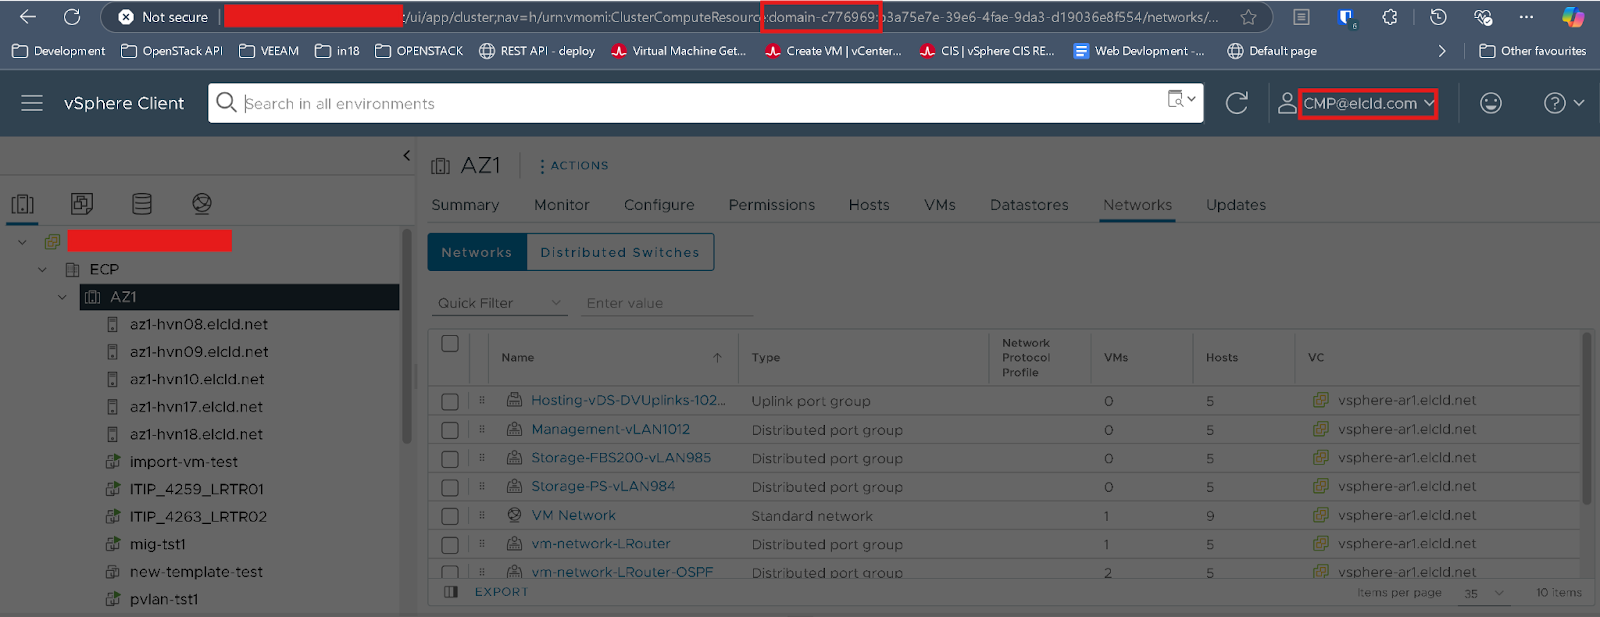Click the vSphere refresh icon
1600x617 pixels.
coord(1237,103)
